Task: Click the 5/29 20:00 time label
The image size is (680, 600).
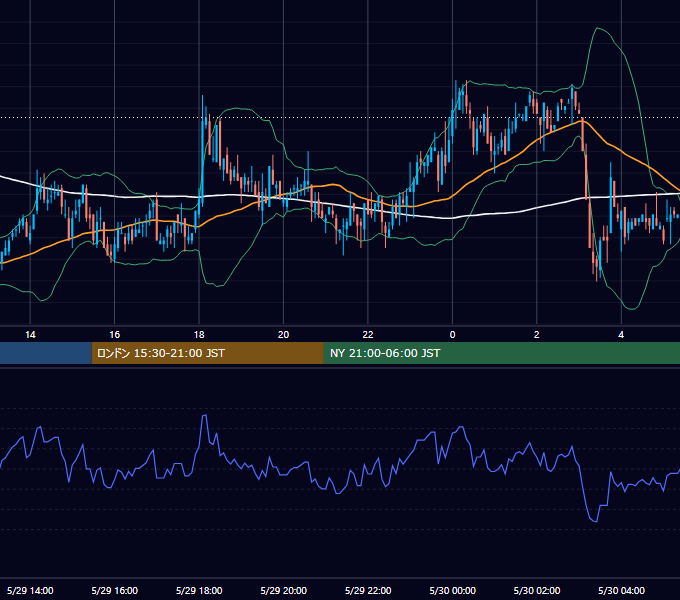Action: point(284,590)
